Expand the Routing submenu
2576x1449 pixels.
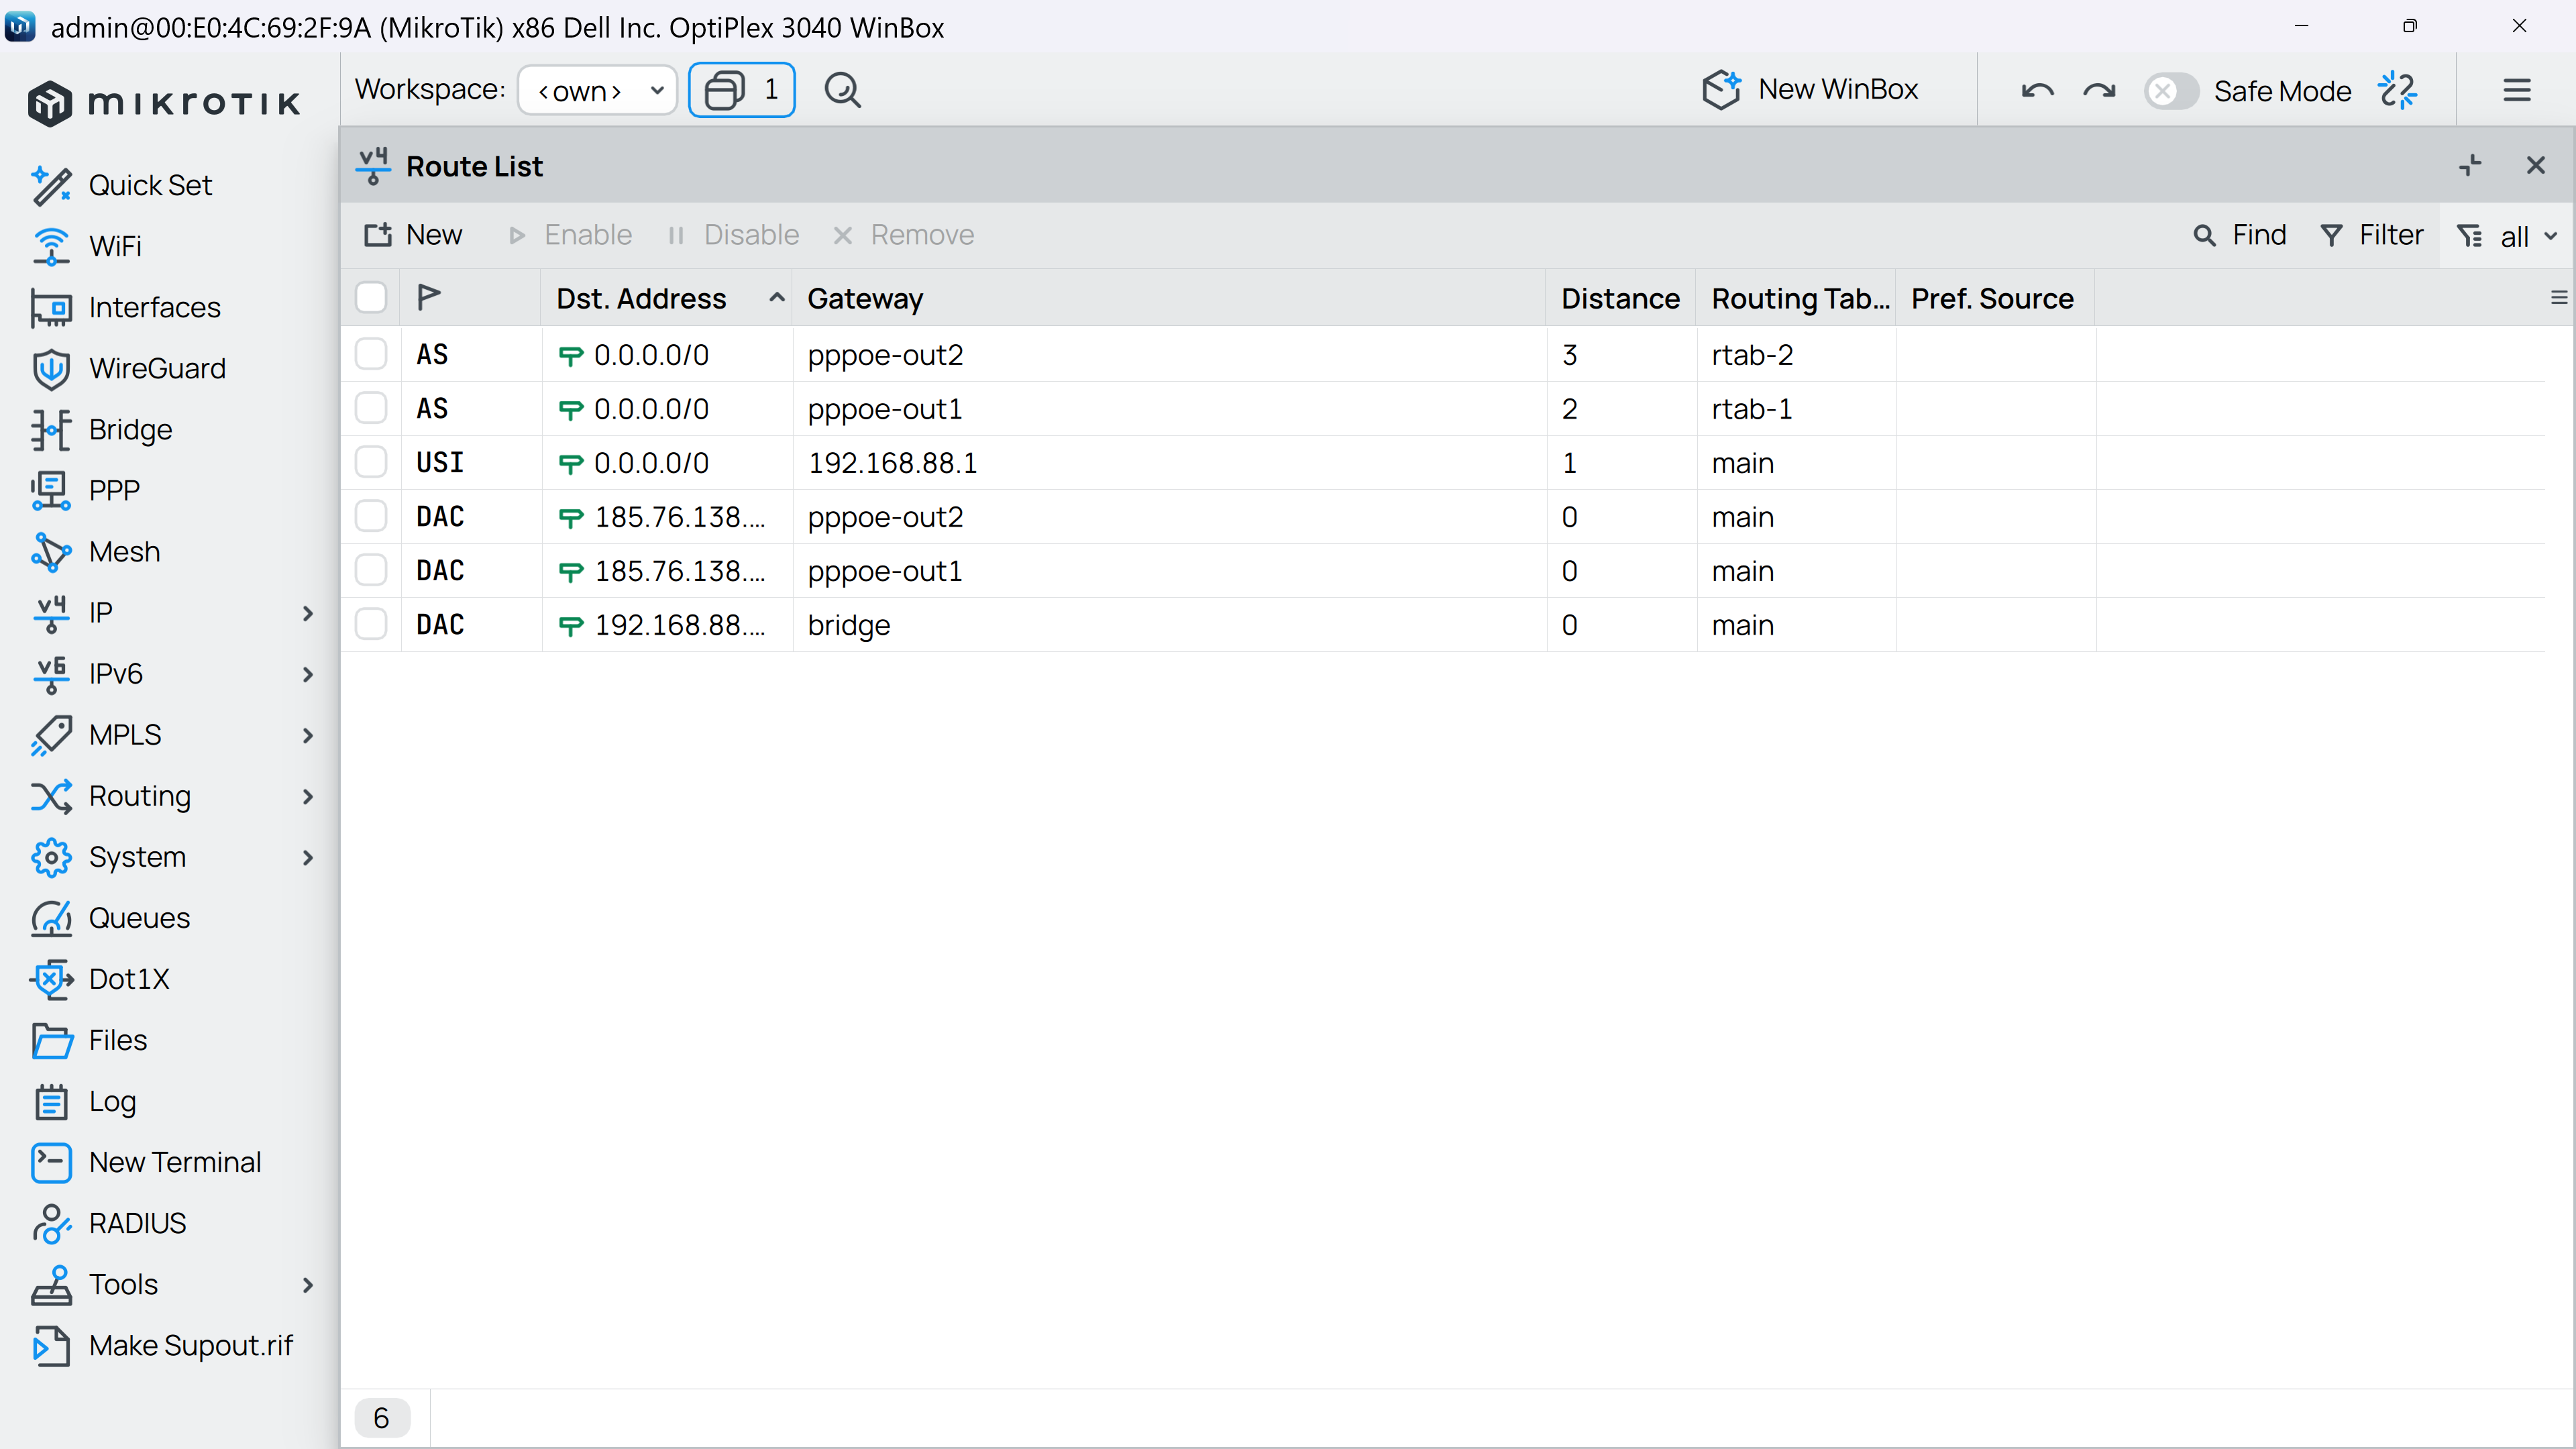(x=308, y=796)
